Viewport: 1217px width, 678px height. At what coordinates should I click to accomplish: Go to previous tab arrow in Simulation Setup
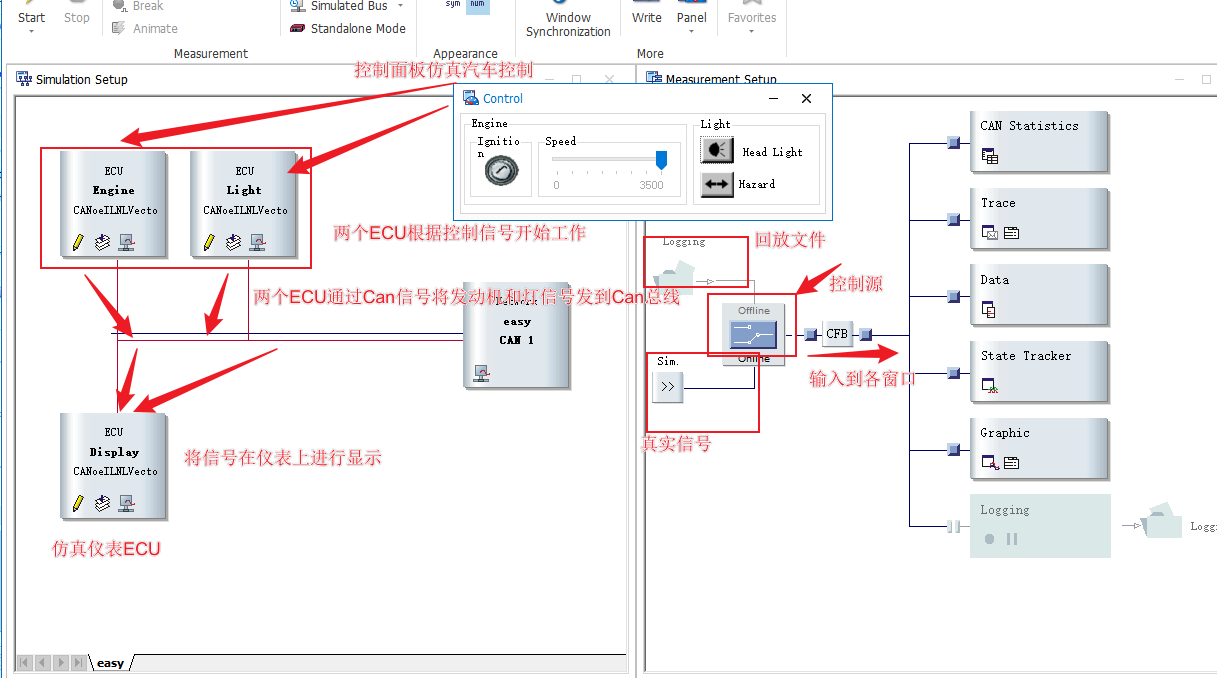coord(41,663)
